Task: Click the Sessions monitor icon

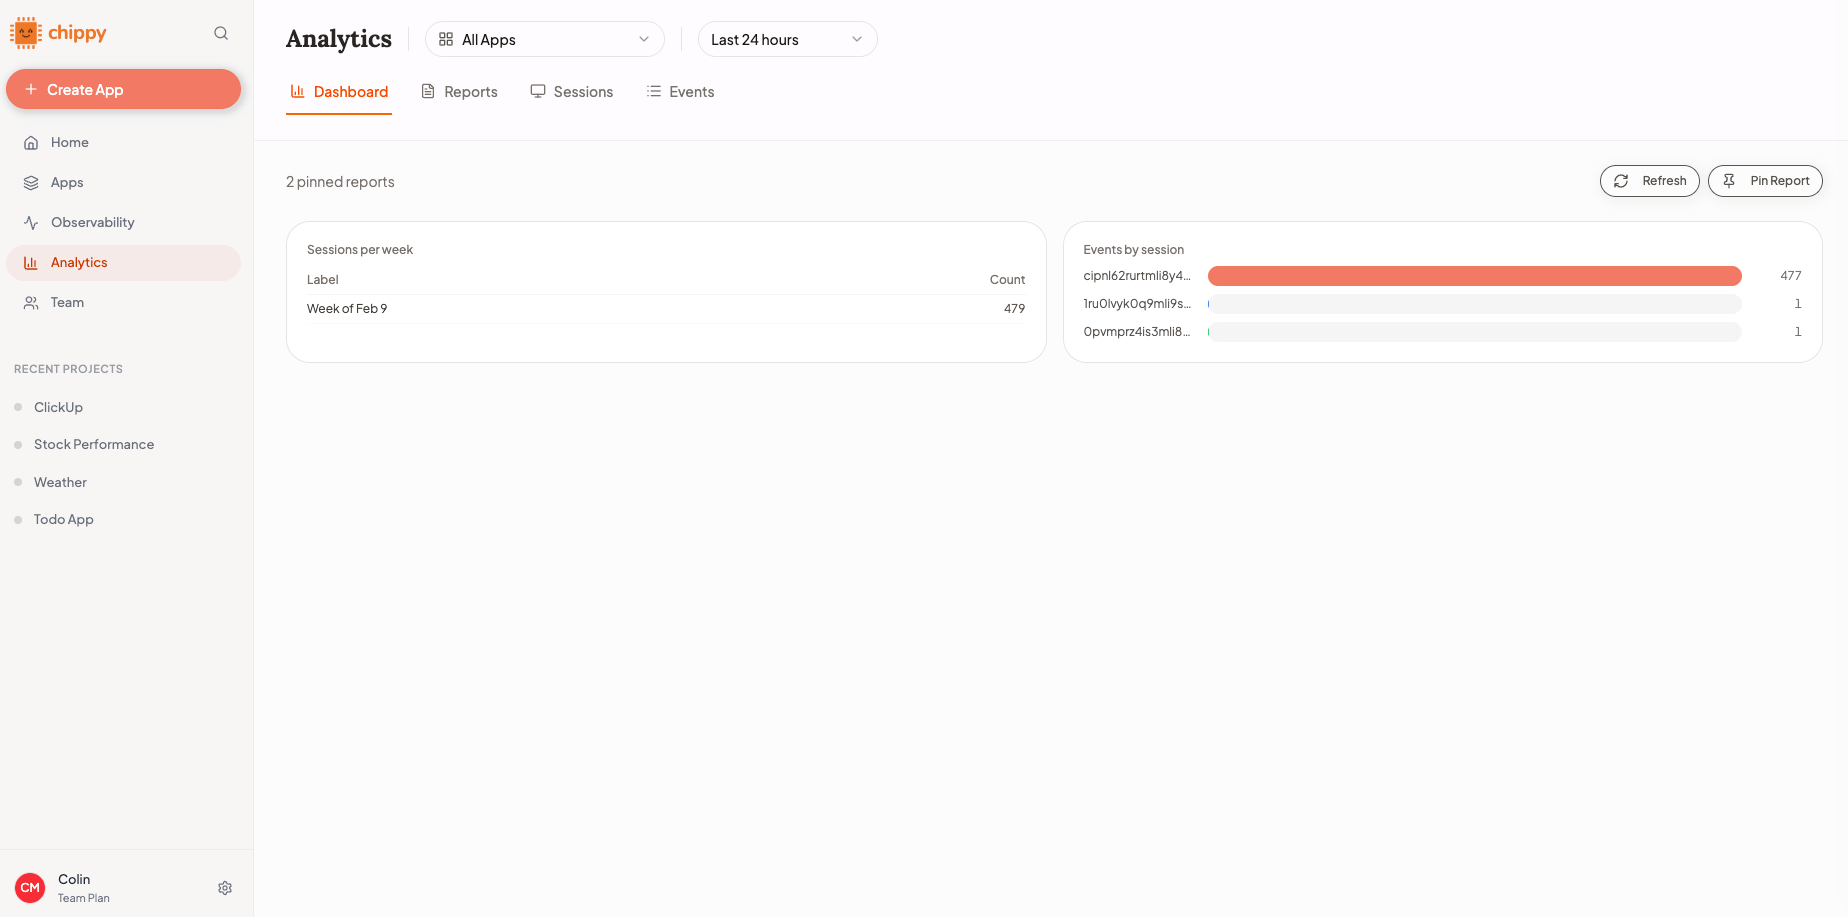Action: pyautogui.click(x=538, y=91)
